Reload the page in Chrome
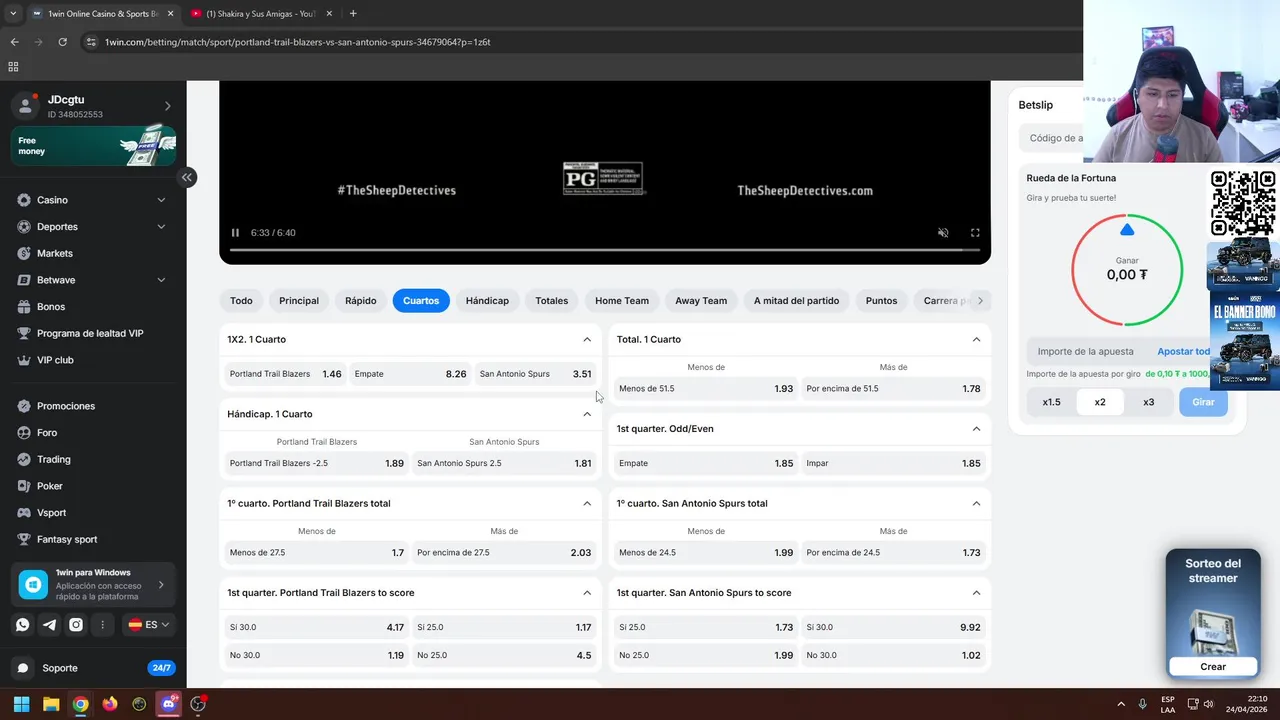The width and height of the screenshot is (1280, 720). coord(62,42)
